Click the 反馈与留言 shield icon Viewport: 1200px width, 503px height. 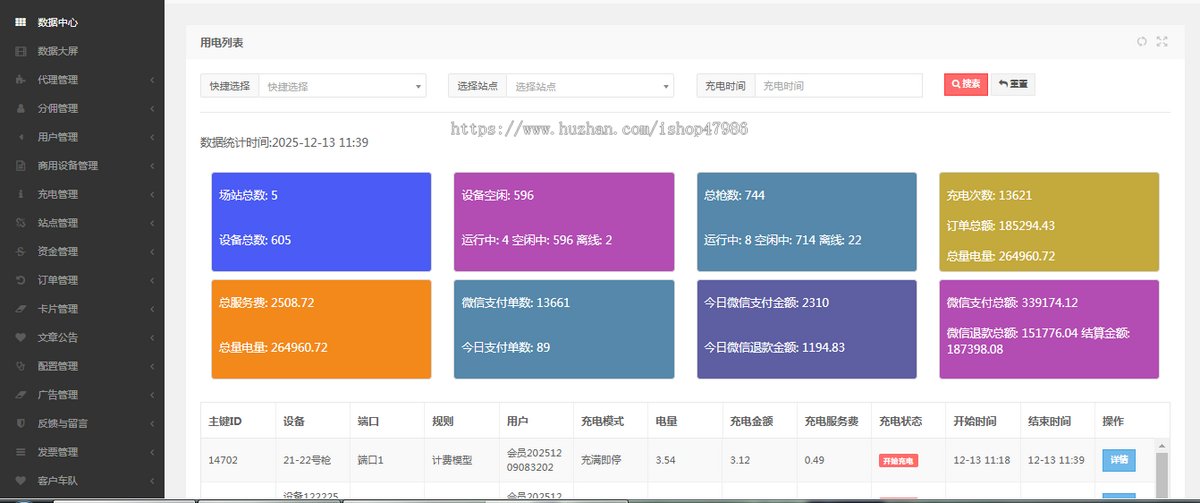(x=21, y=423)
